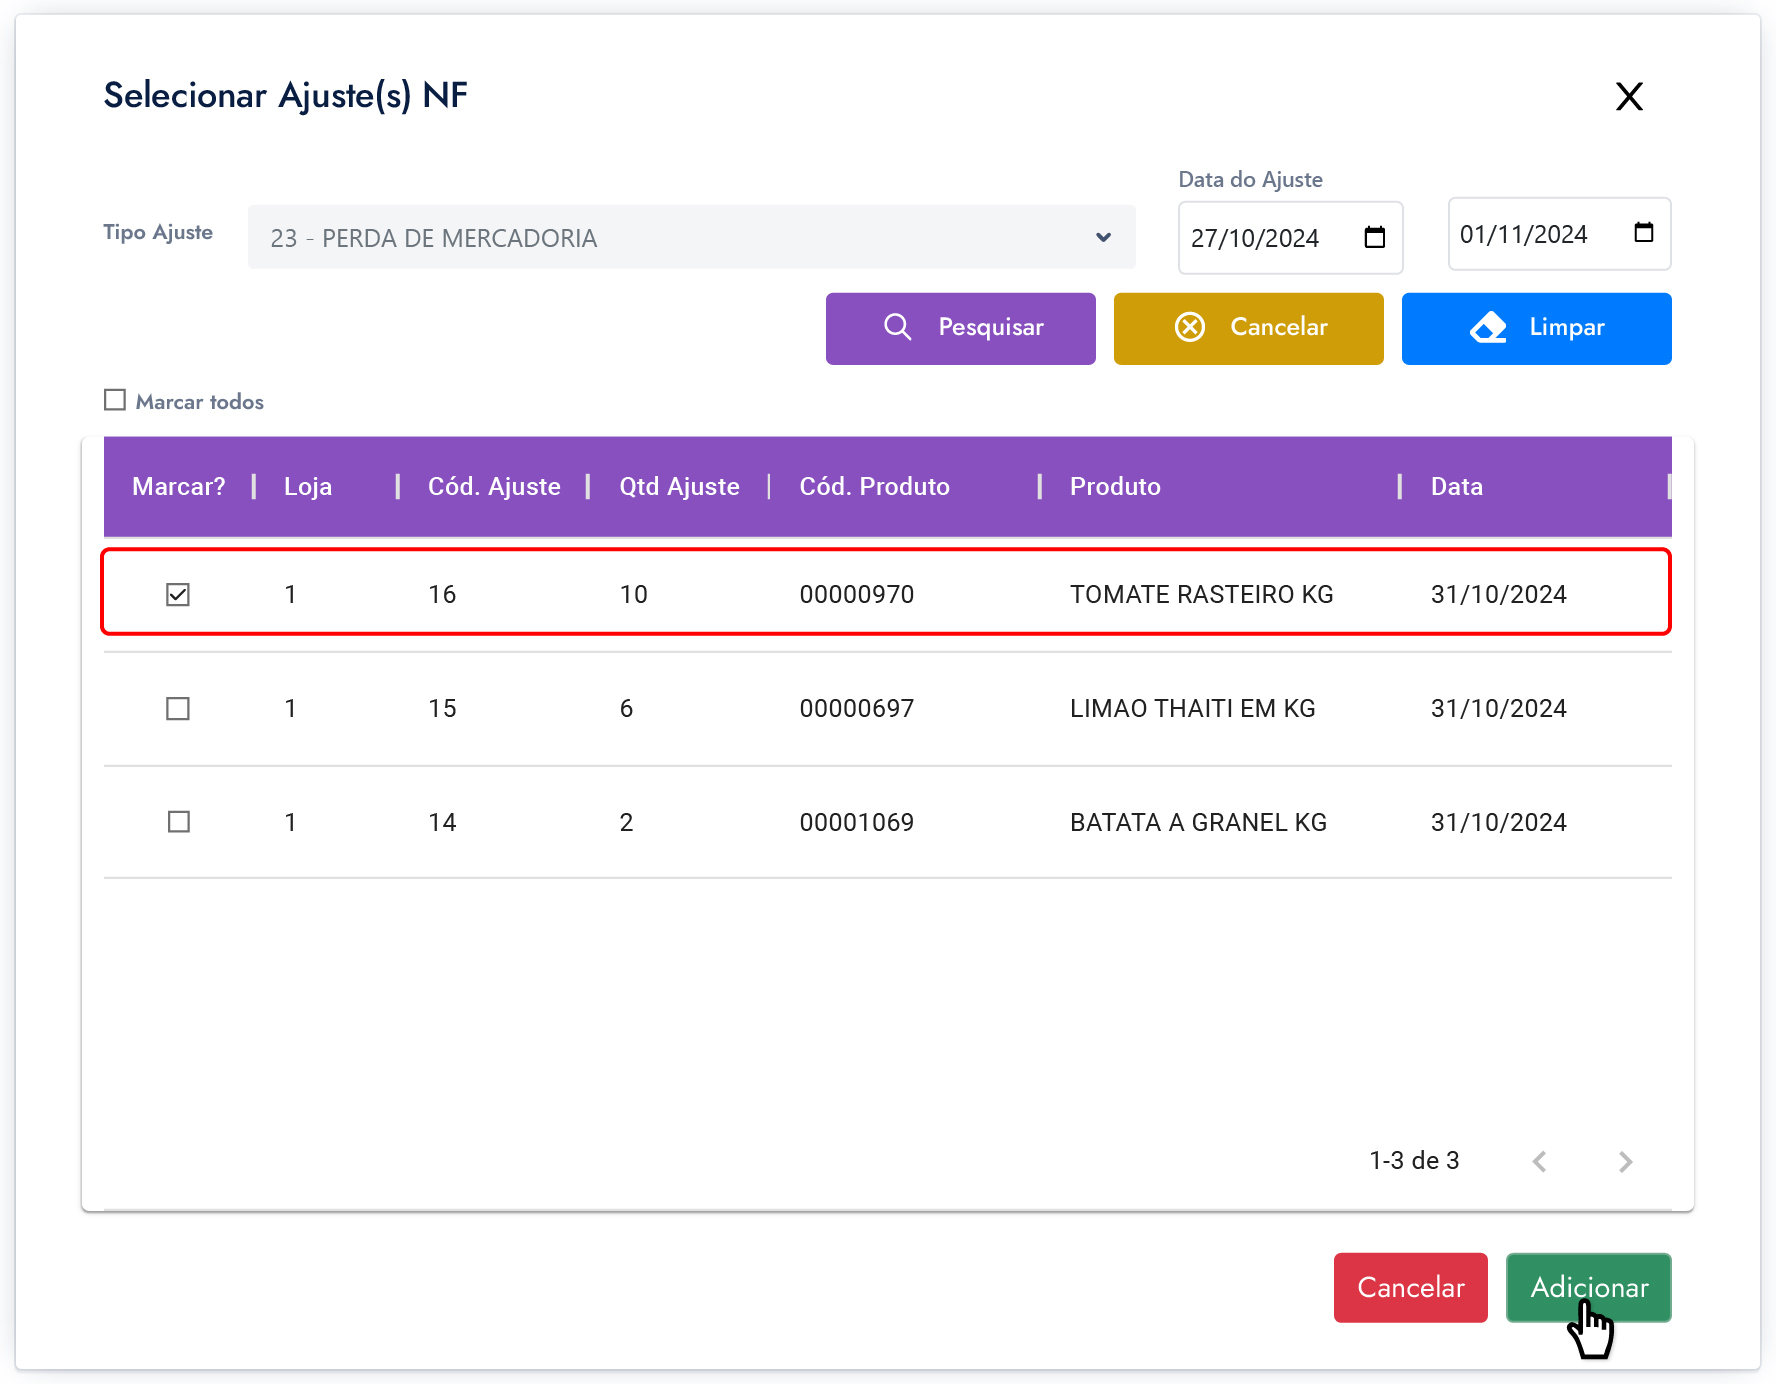Click the start date field 27/10/2024
This screenshot has width=1776, height=1384.
pyautogui.click(x=1290, y=237)
